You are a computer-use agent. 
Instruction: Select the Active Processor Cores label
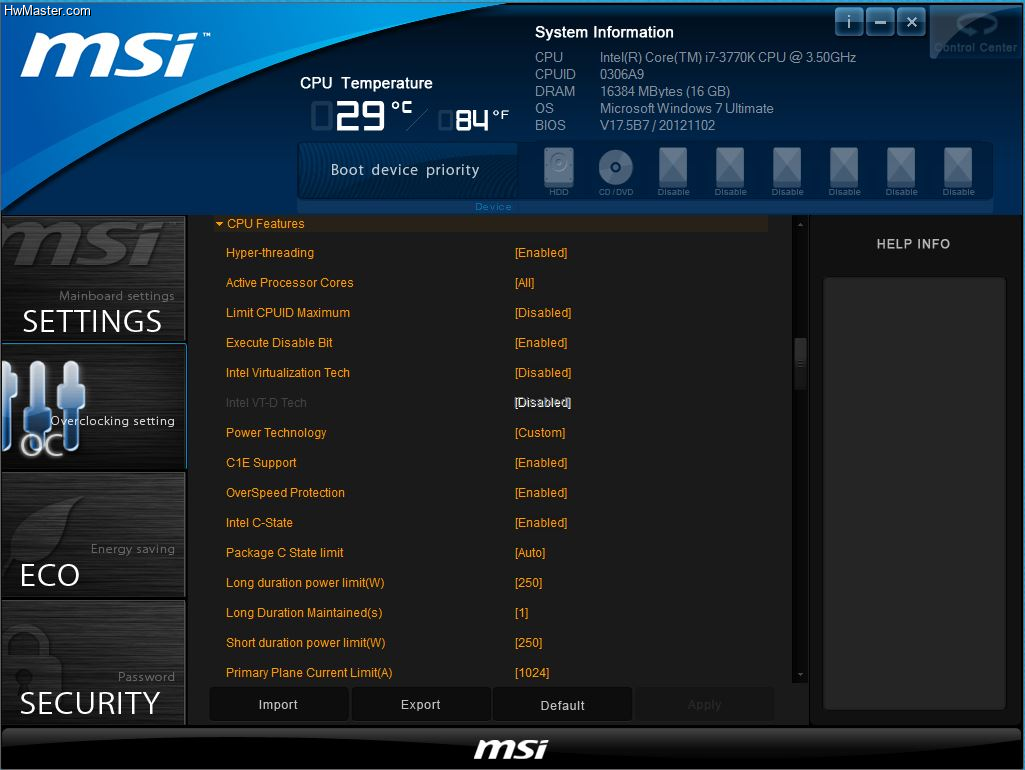(x=290, y=283)
